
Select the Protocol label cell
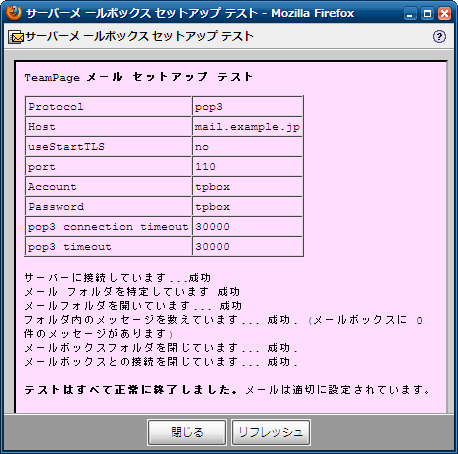(x=108, y=107)
